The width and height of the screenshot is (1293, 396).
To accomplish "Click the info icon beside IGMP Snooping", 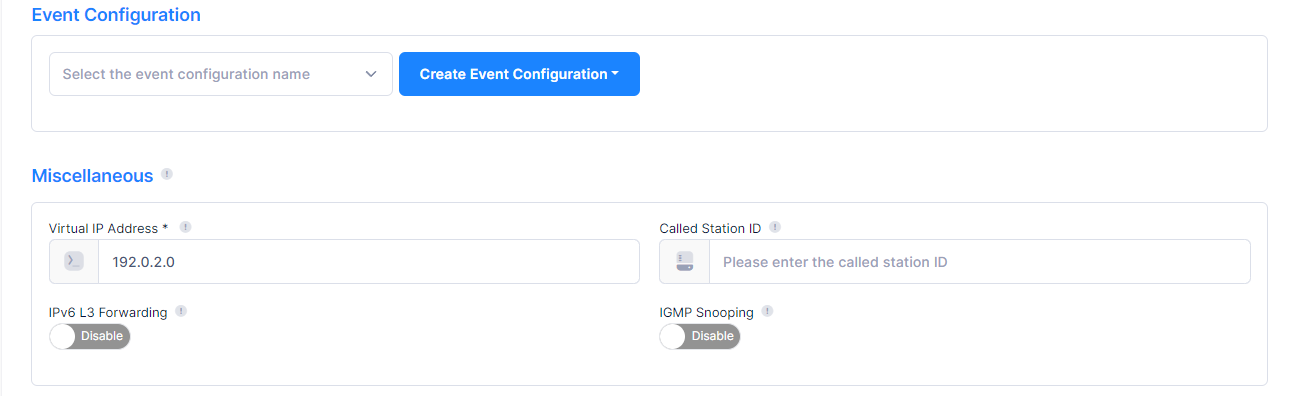I will [x=767, y=311].
